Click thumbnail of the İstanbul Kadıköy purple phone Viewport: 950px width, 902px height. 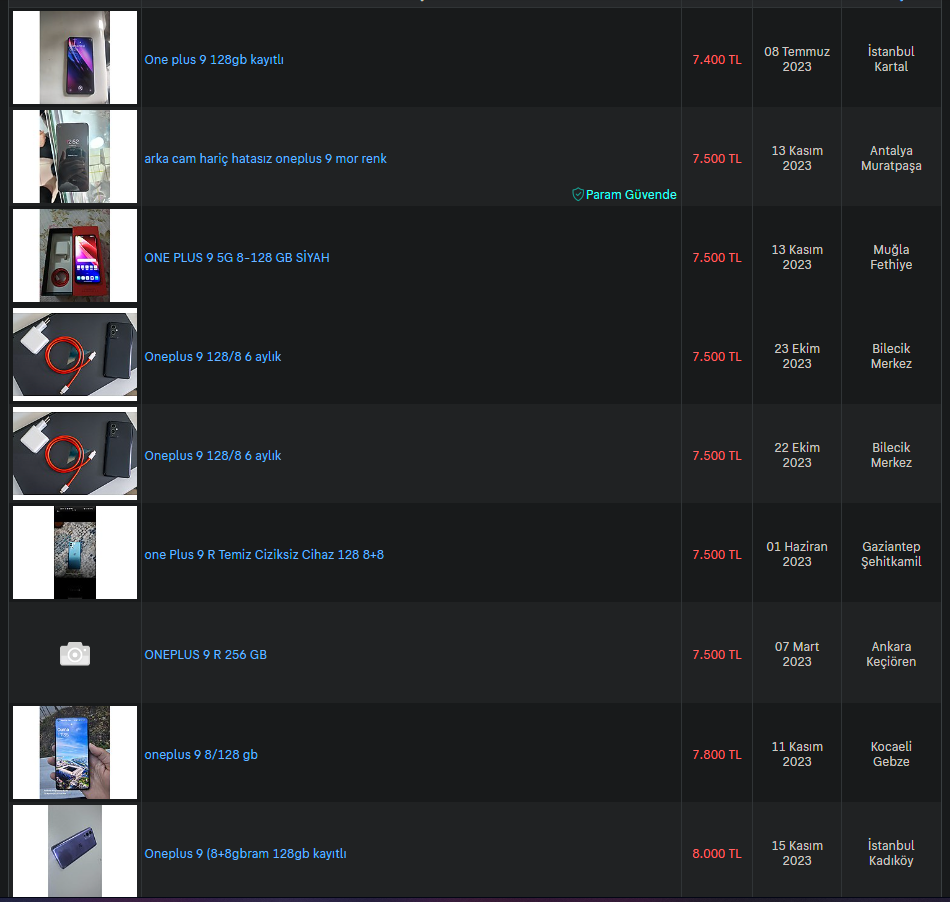pyautogui.click(x=75, y=851)
